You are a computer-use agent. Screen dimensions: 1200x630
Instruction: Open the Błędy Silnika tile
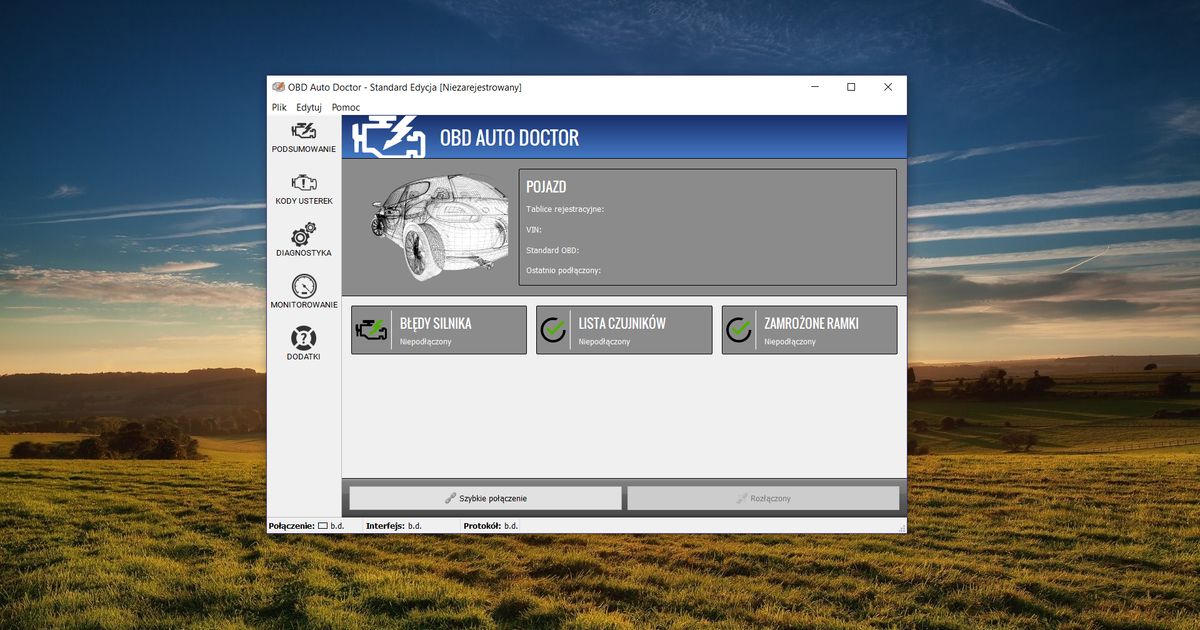click(439, 330)
